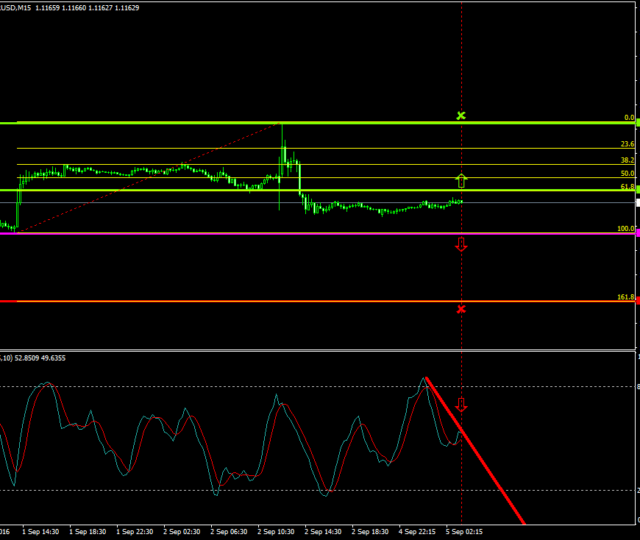Click red down arrow in oscillator panel
Image resolution: width=640 pixels, height=540 pixels.
(461, 405)
